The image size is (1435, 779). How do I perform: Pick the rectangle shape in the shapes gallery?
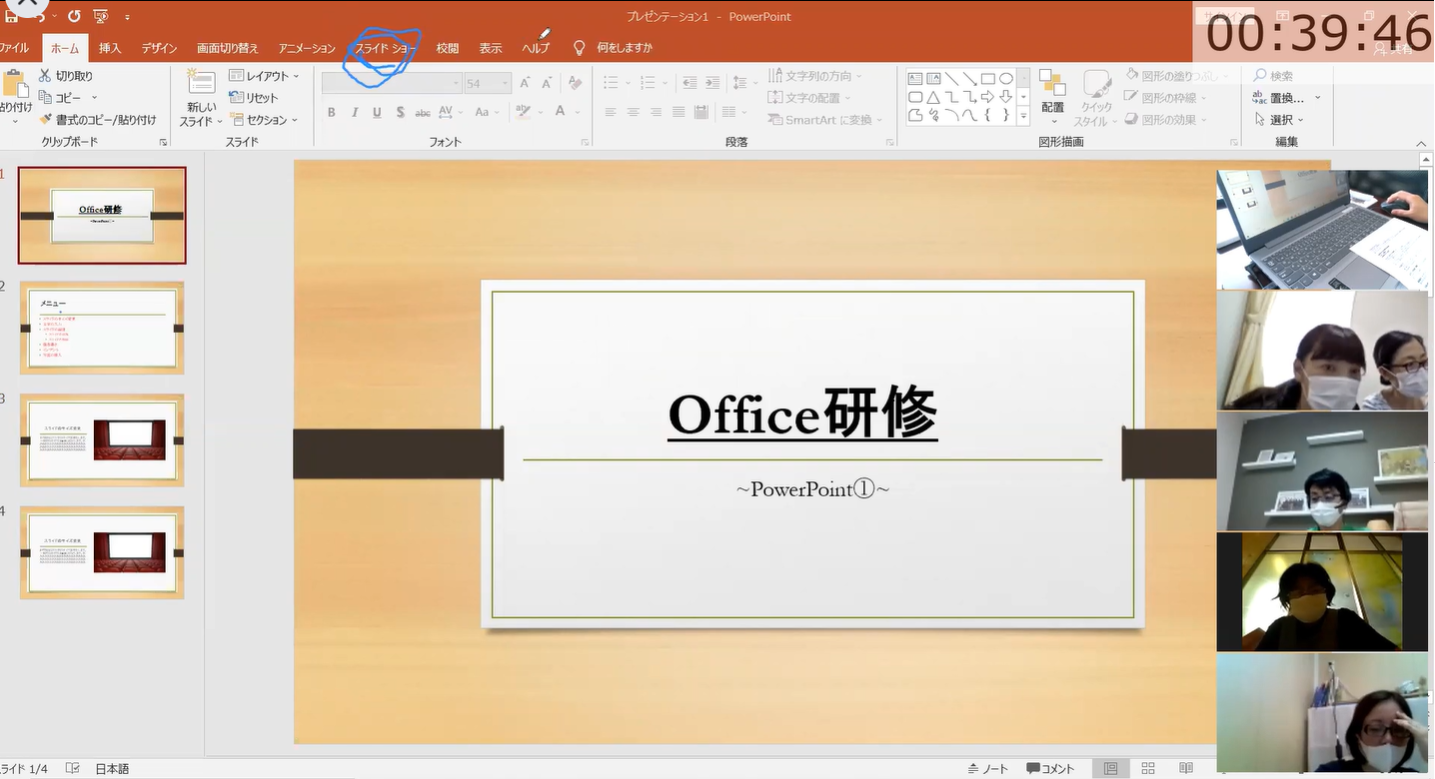point(988,78)
